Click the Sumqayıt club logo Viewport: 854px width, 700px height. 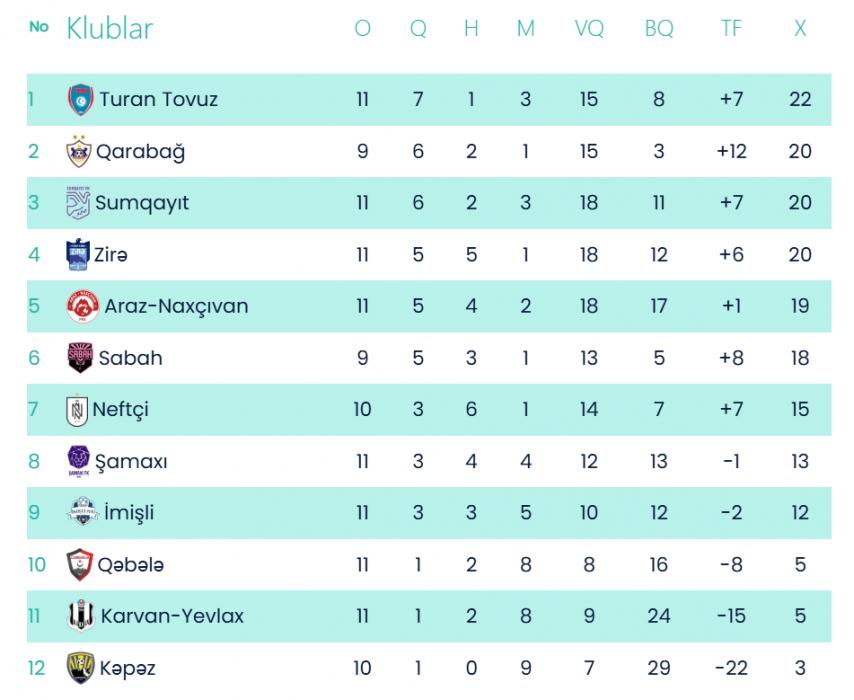78,203
